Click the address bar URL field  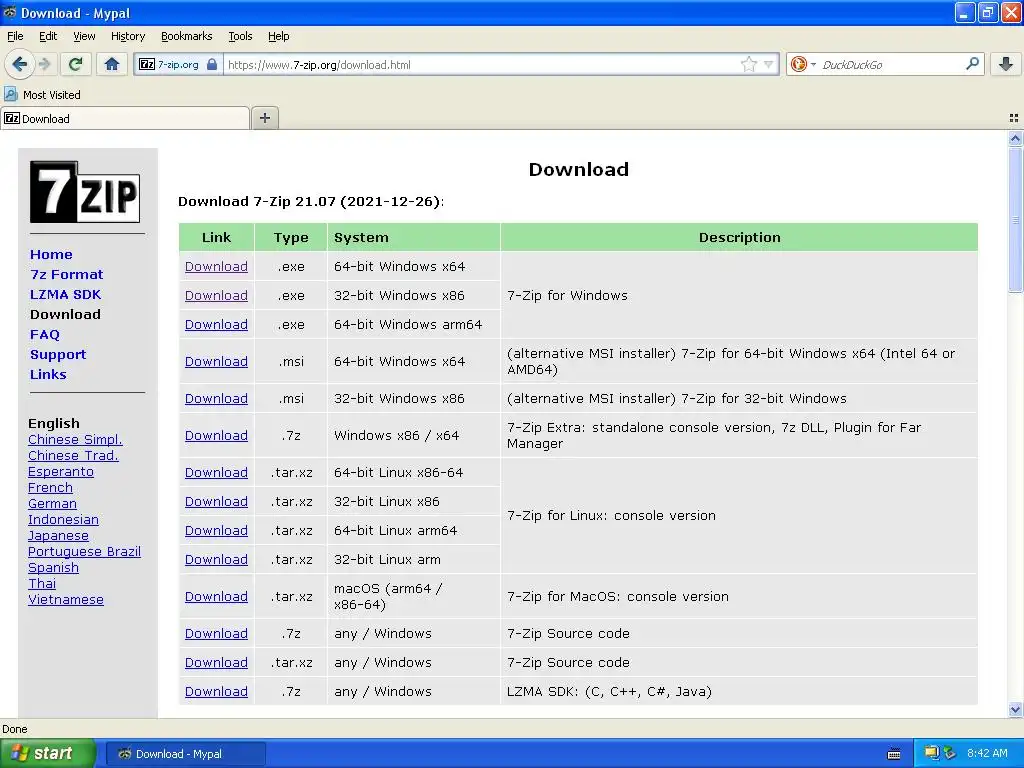click(x=482, y=65)
